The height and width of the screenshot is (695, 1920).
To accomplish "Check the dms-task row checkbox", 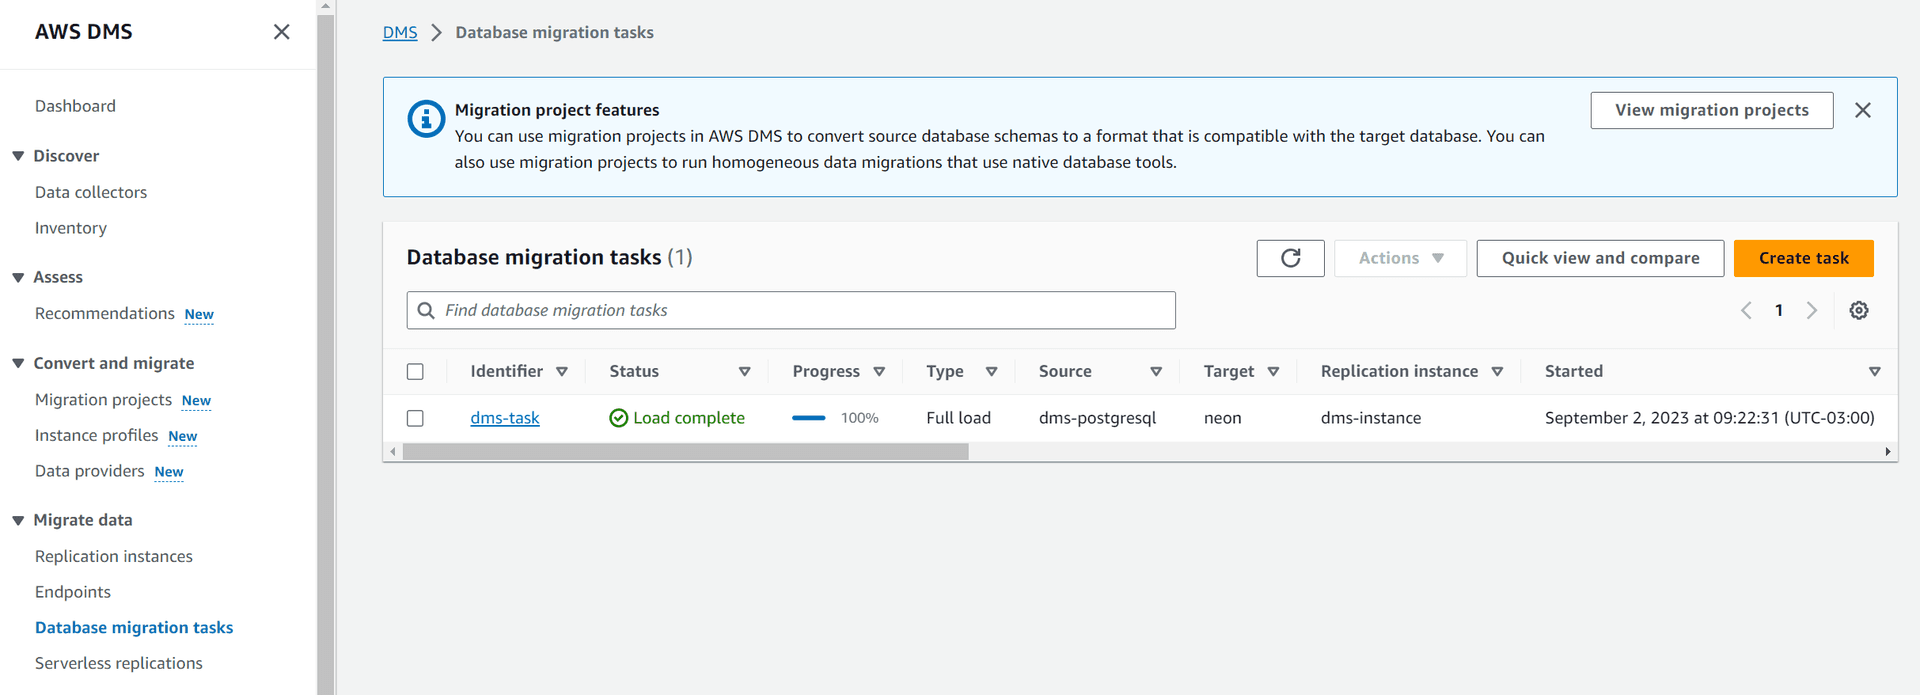I will coord(415,418).
